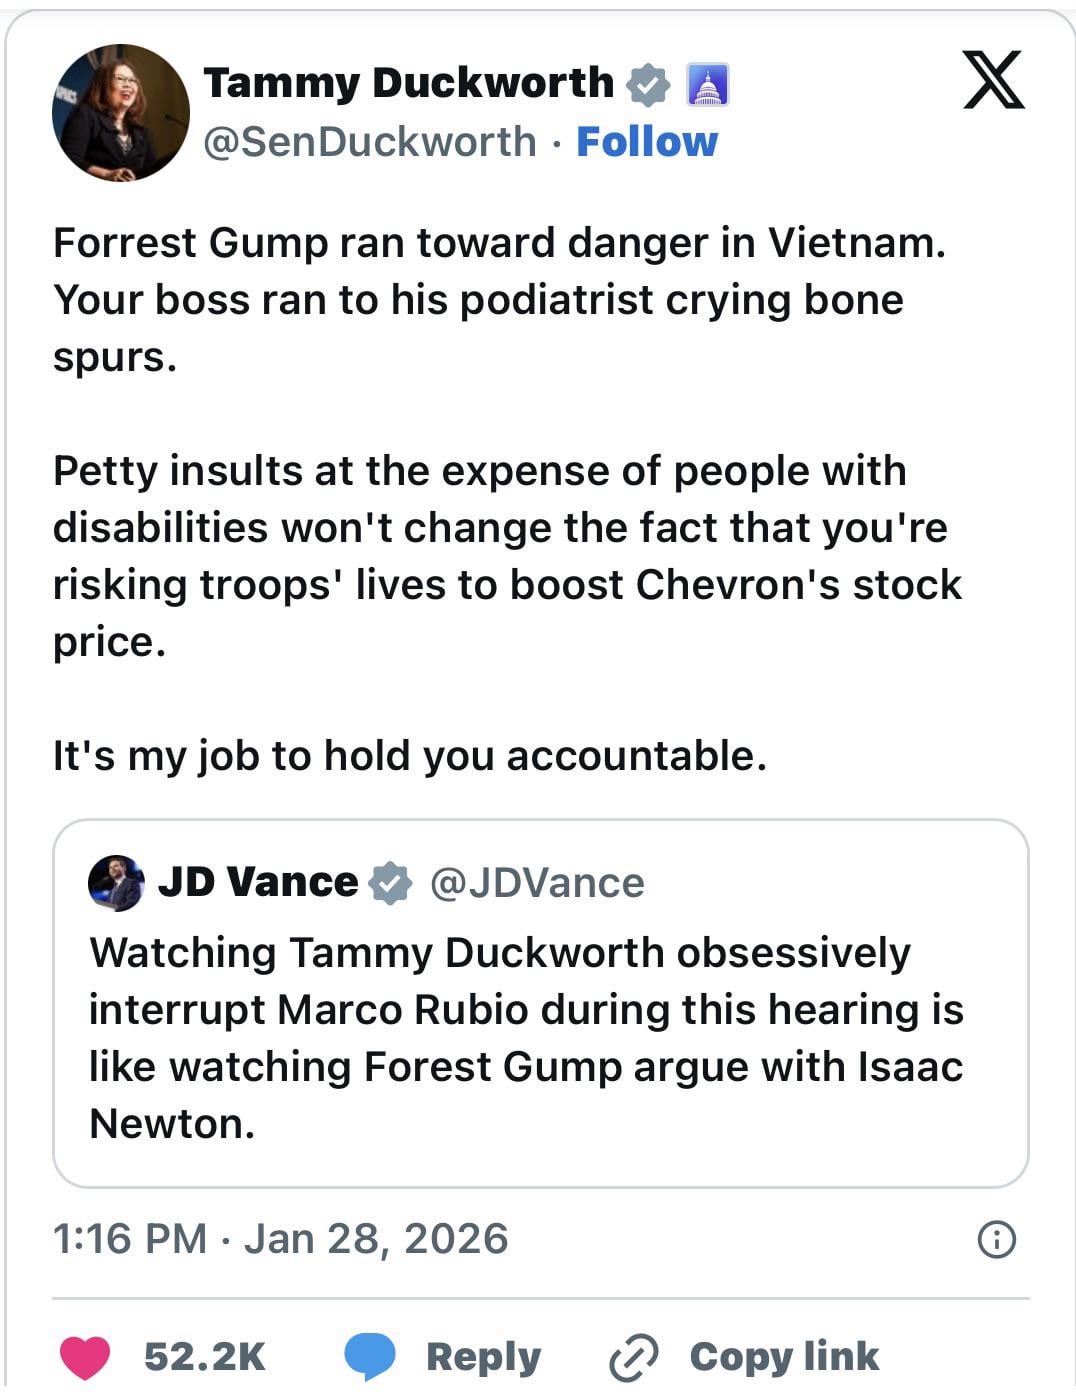
Task: Click the verified badge beside Tammy Duckworth
Action: point(648,84)
